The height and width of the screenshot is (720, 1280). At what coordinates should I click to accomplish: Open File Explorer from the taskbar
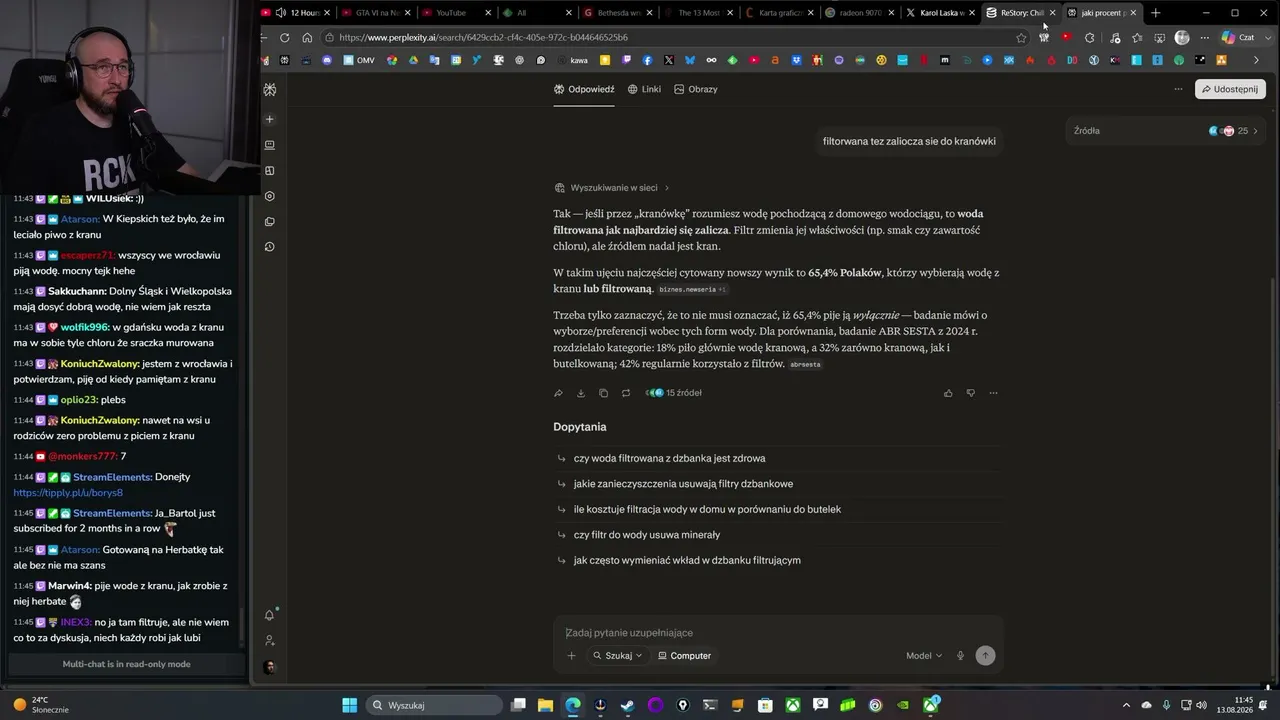tap(545, 705)
